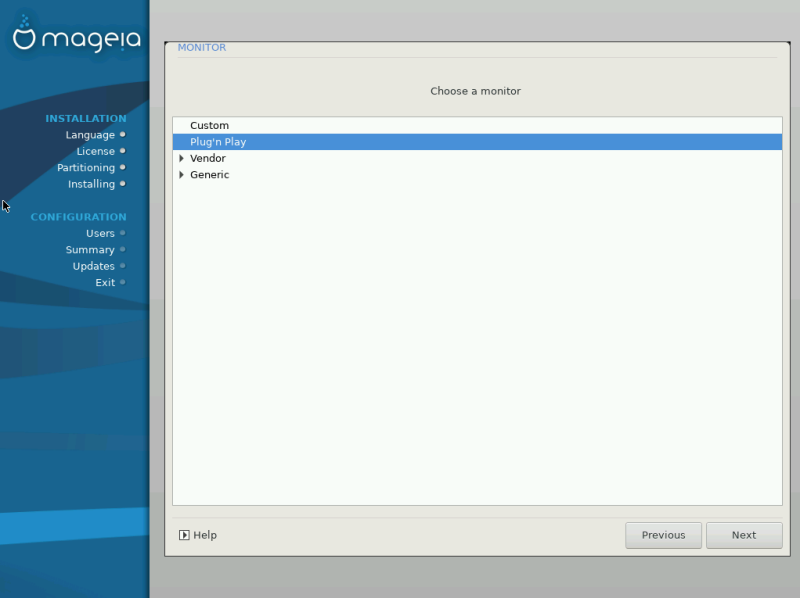Expand the Vendor monitor list
800x598 pixels.
[181, 158]
